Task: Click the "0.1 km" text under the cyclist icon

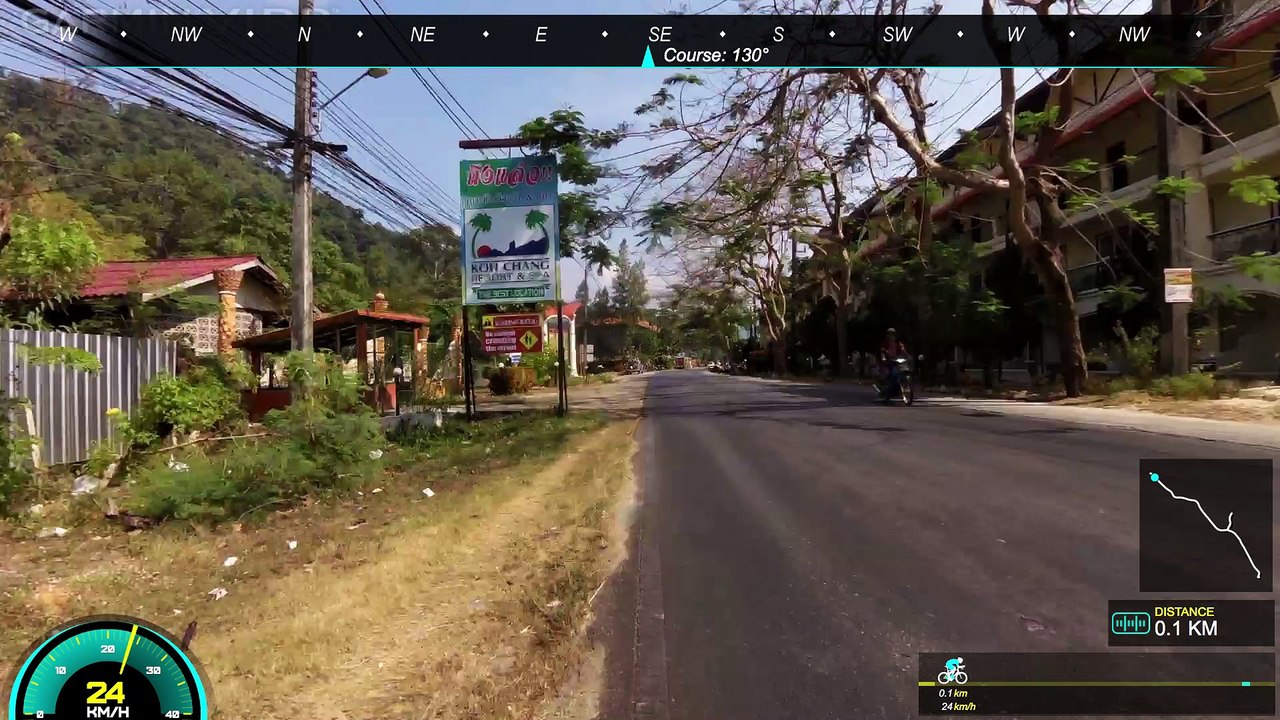Action: coord(953,693)
